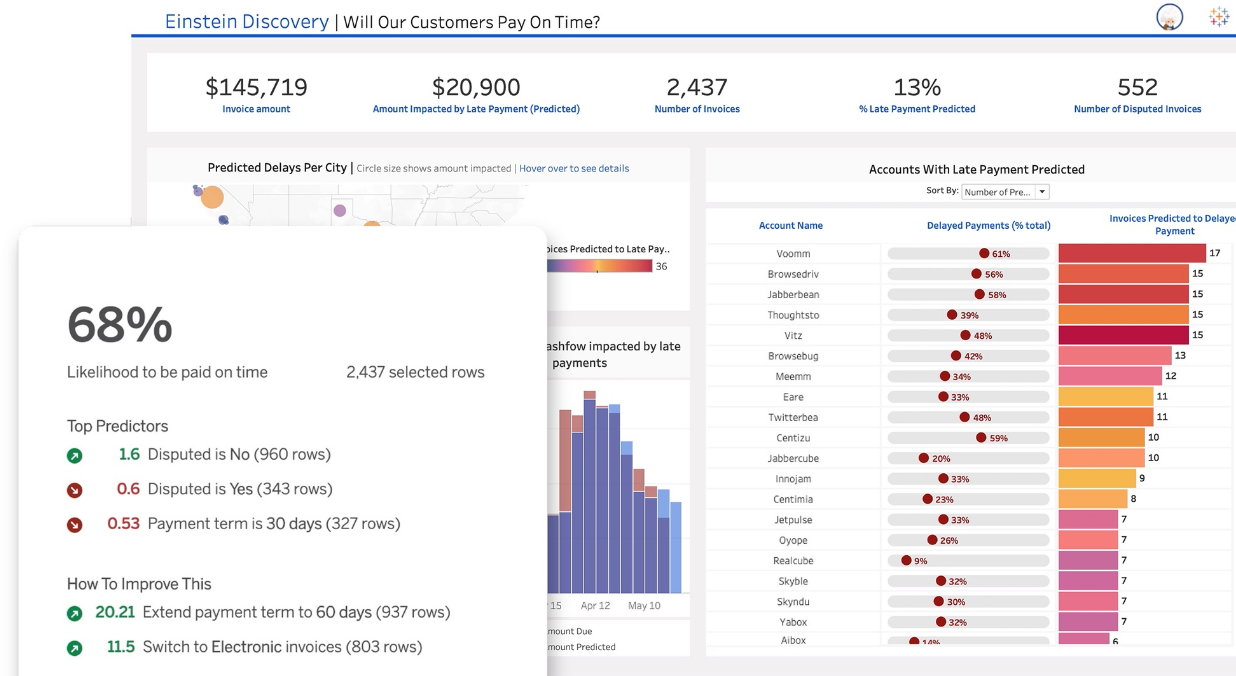Click the Tableau logo icon
Image resolution: width=1236 pixels, height=676 pixels.
coord(1218,17)
